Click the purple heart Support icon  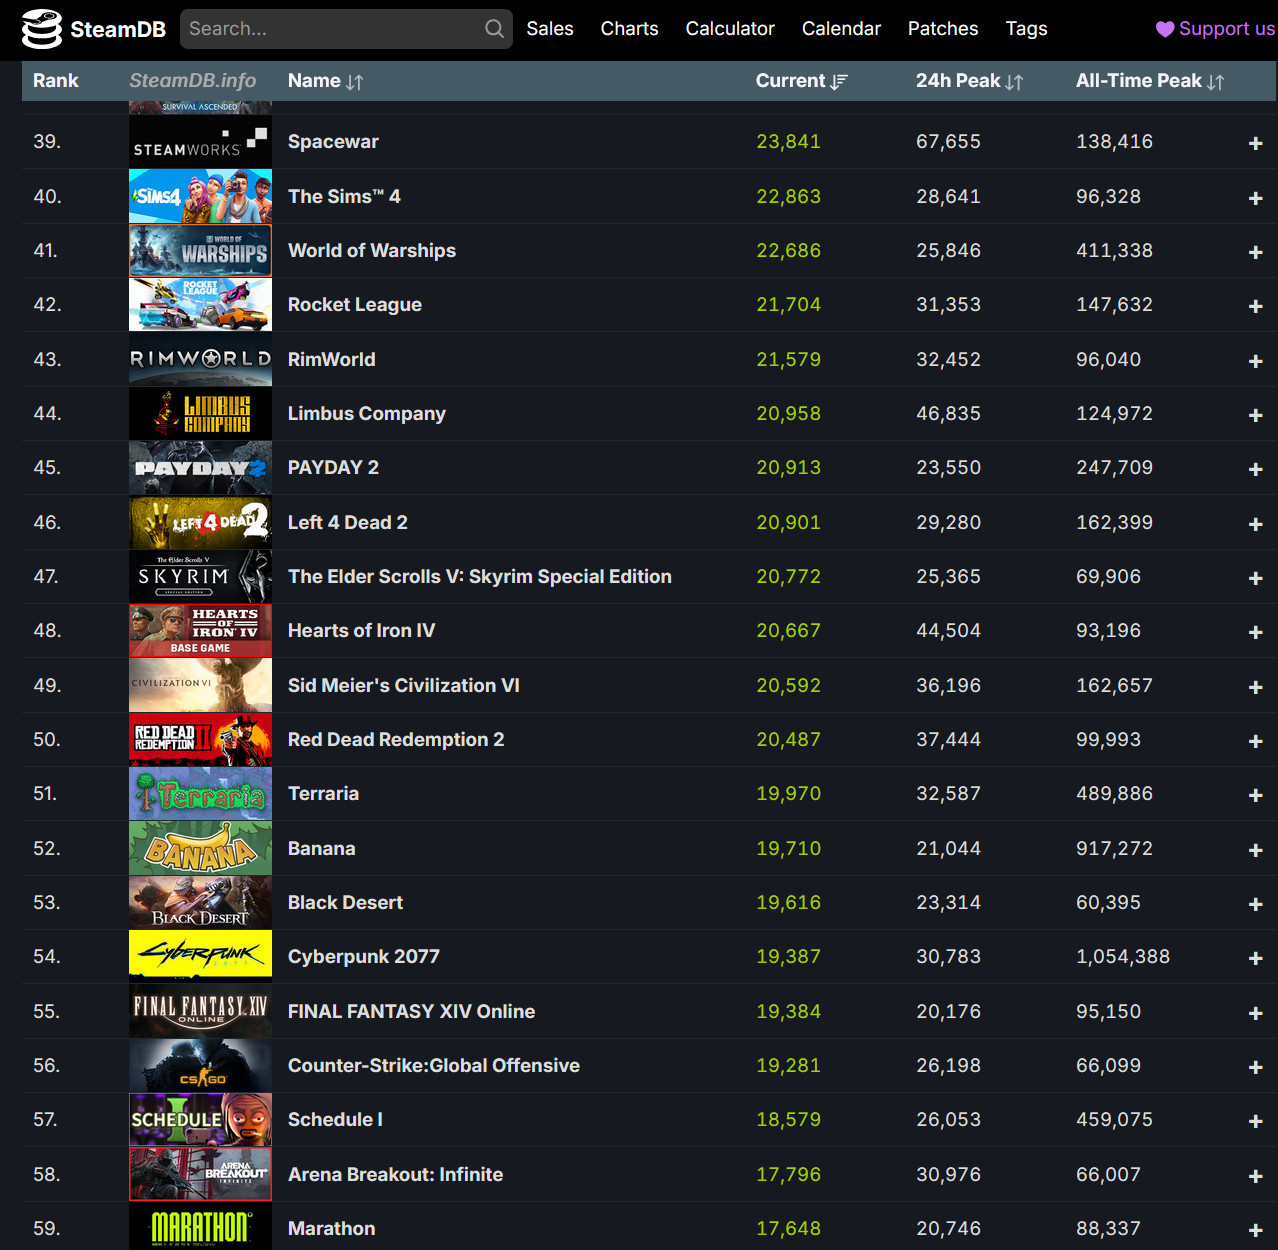pyautogui.click(x=1165, y=29)
